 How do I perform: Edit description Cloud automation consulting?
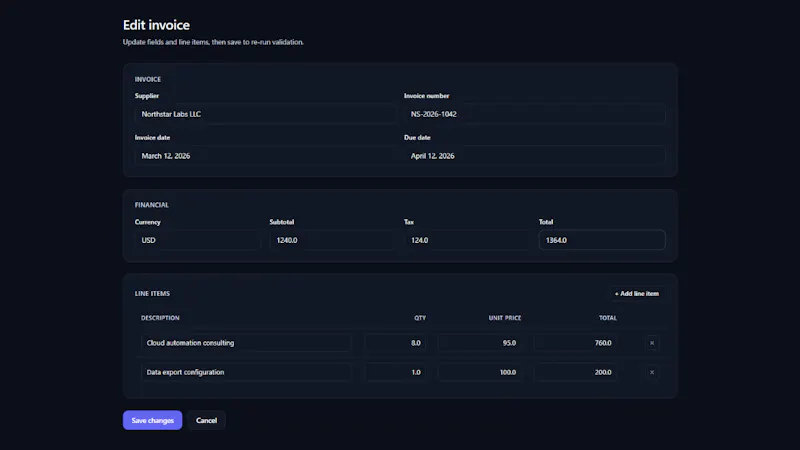(245, 343)
